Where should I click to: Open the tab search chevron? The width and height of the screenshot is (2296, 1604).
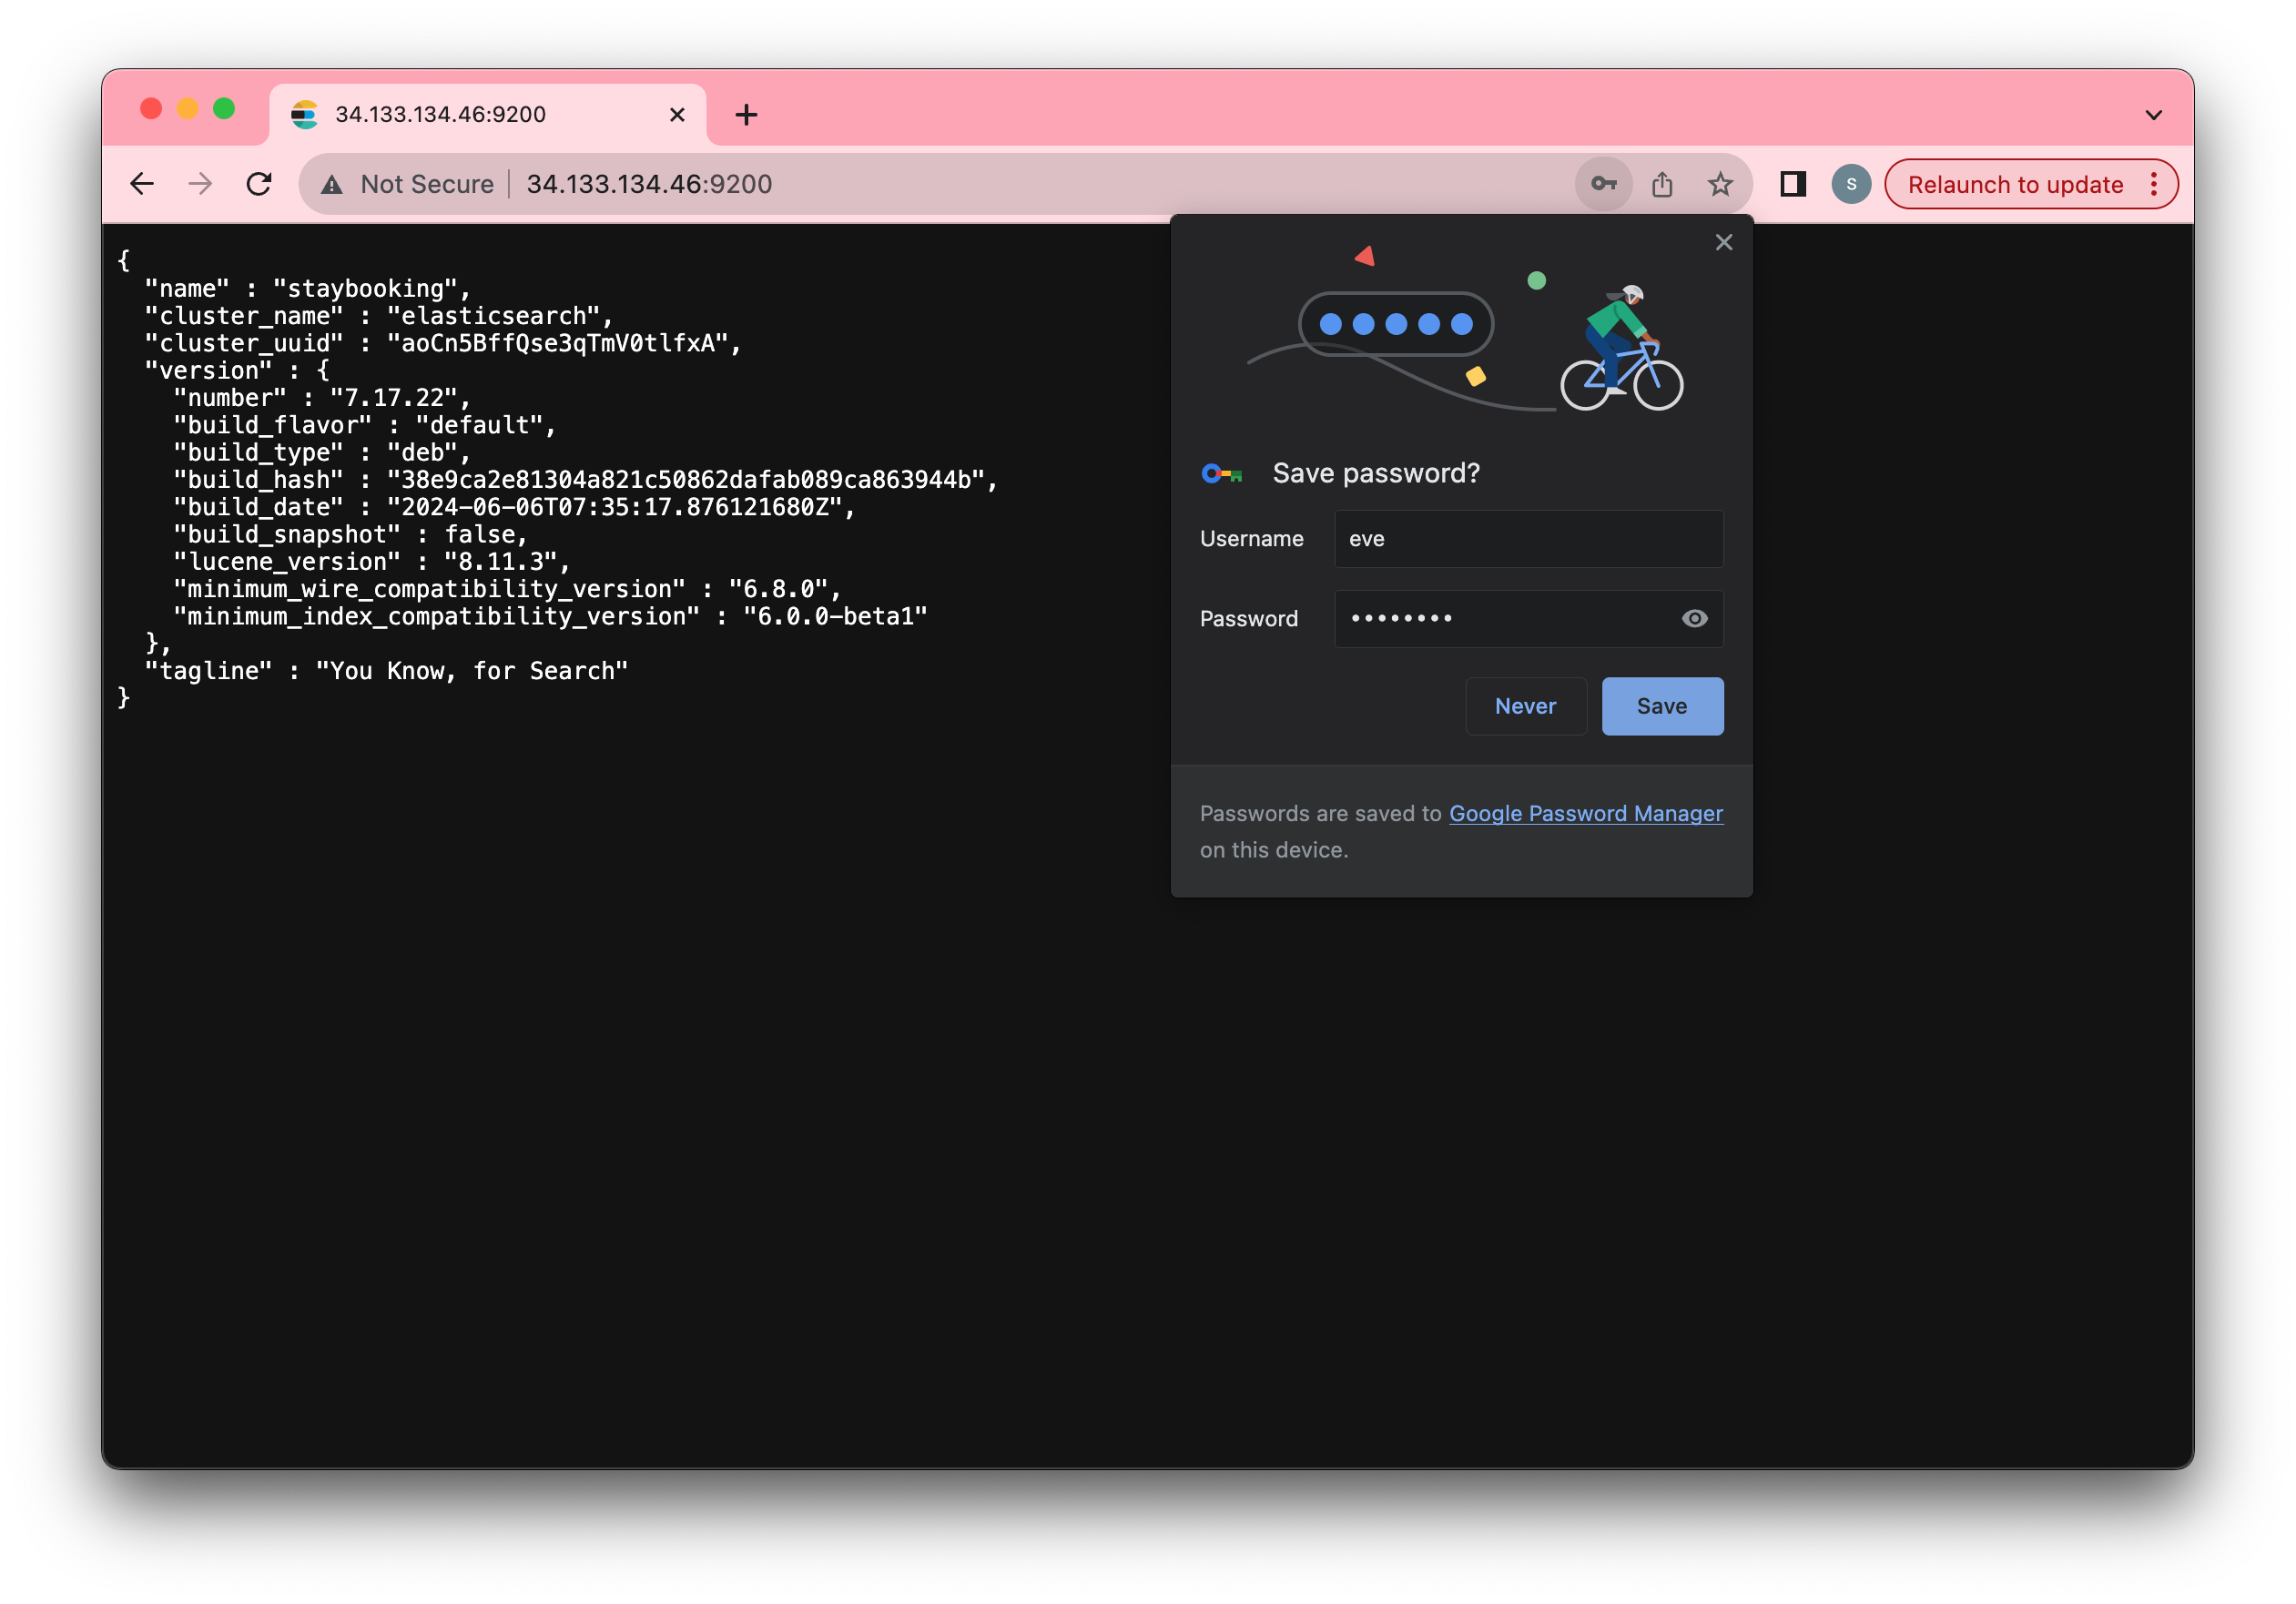pyautogui.click(x=2155, y=114)
